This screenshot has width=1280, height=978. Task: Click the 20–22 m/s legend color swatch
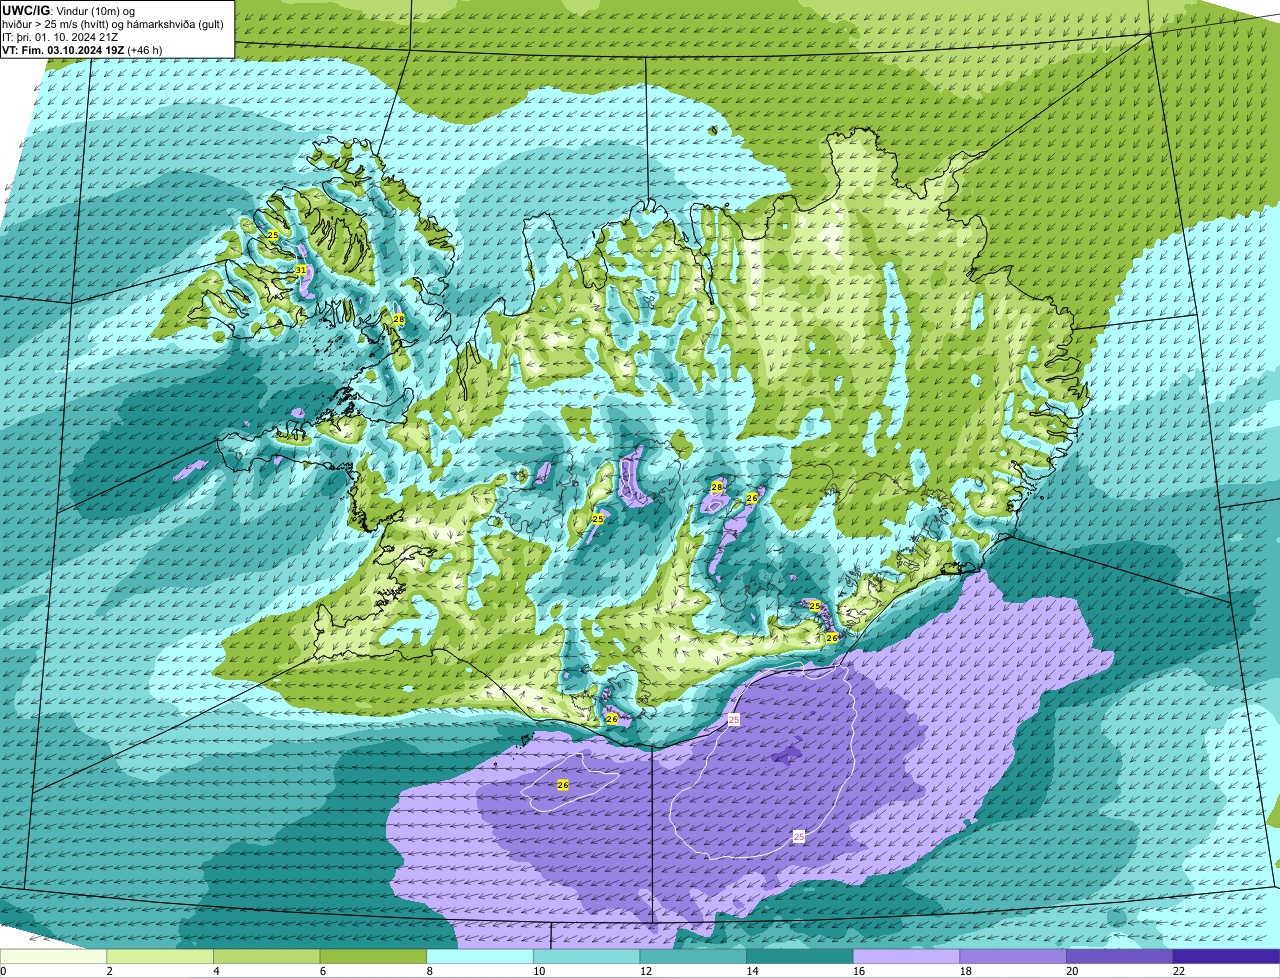pyautogui.click(x=1120, y=957)
